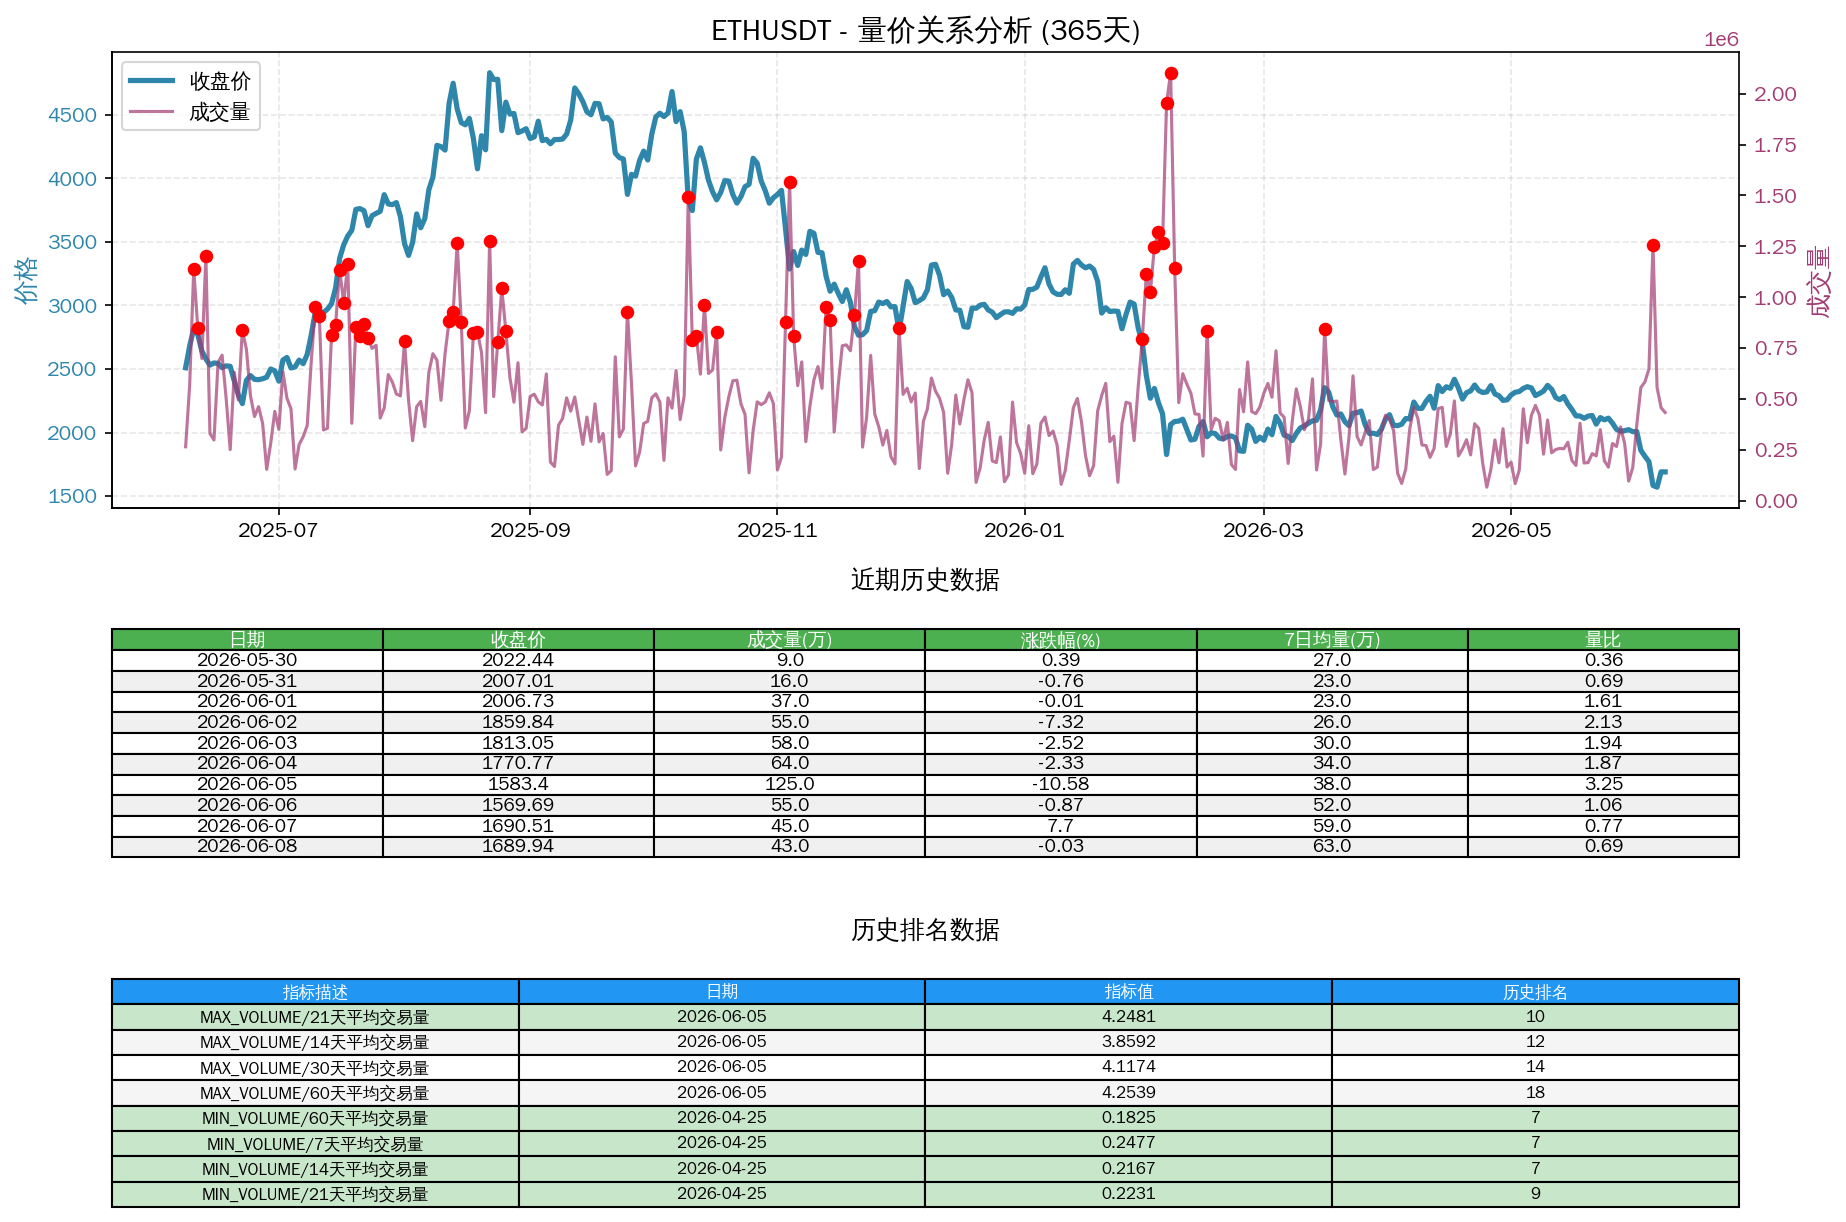Image resolution: width=1846 pixels, height=1222 pixels.
Task: Click the 4500 price axis tick
Action: click(x=73, y=115)
